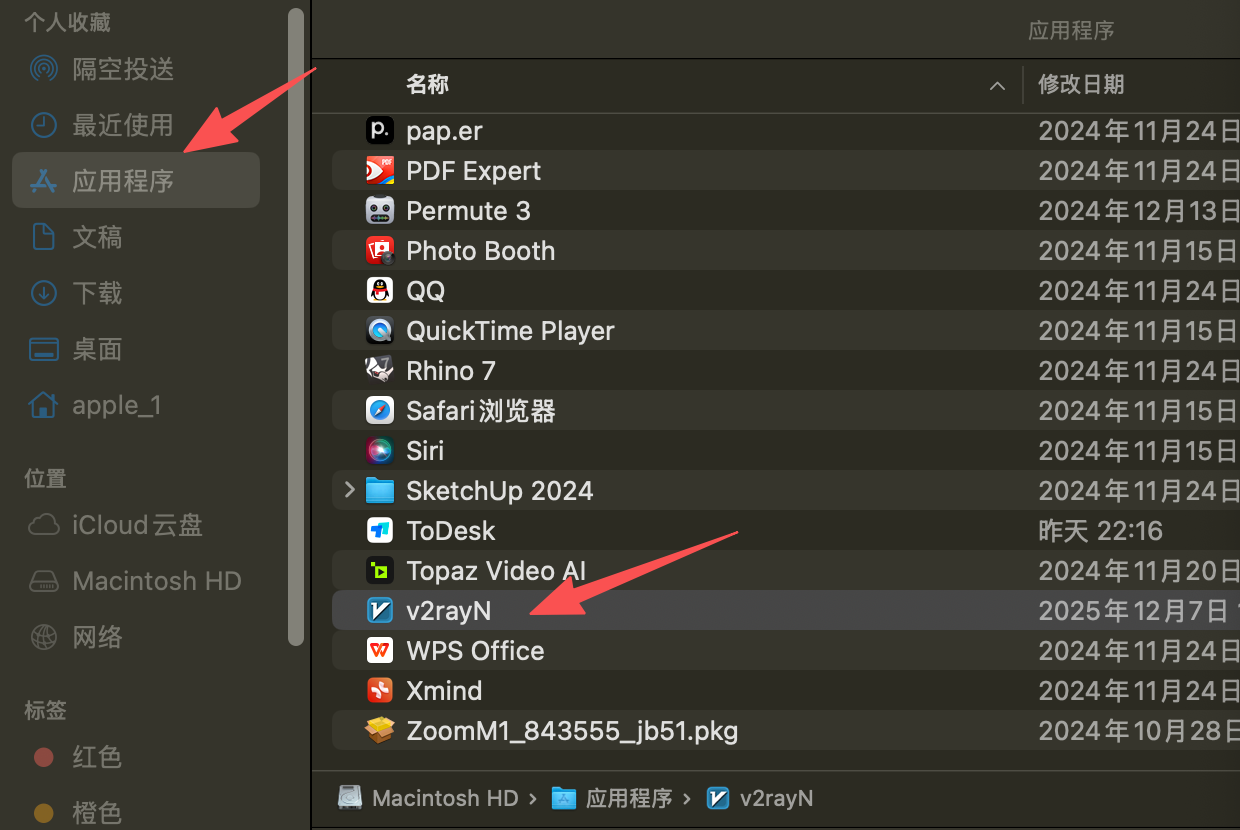Screen dimensions: 1240x830
Task: Select the Xmind file name
Action: point(444,691)
